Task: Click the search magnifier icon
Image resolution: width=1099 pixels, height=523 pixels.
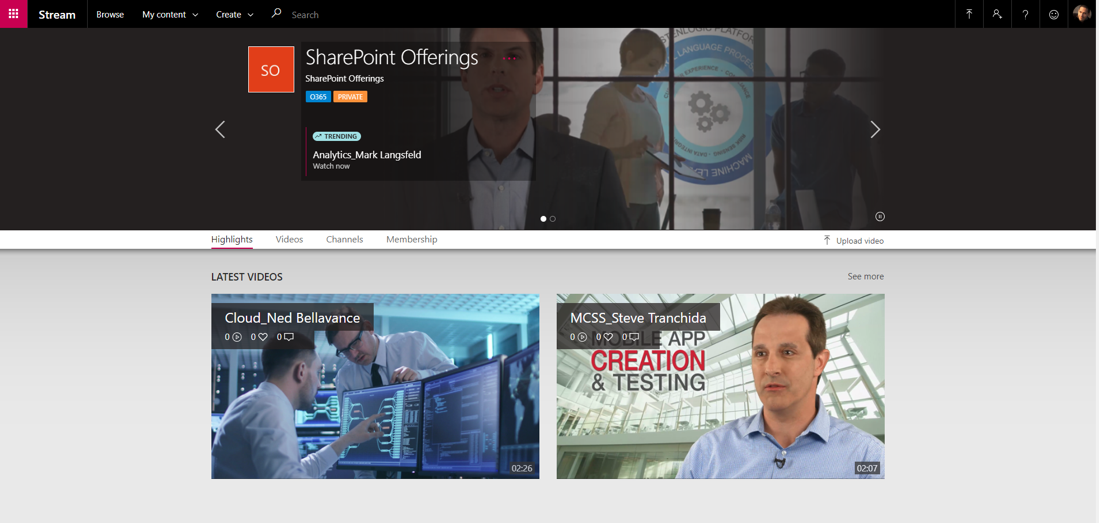Action: [x=276, y=13]
